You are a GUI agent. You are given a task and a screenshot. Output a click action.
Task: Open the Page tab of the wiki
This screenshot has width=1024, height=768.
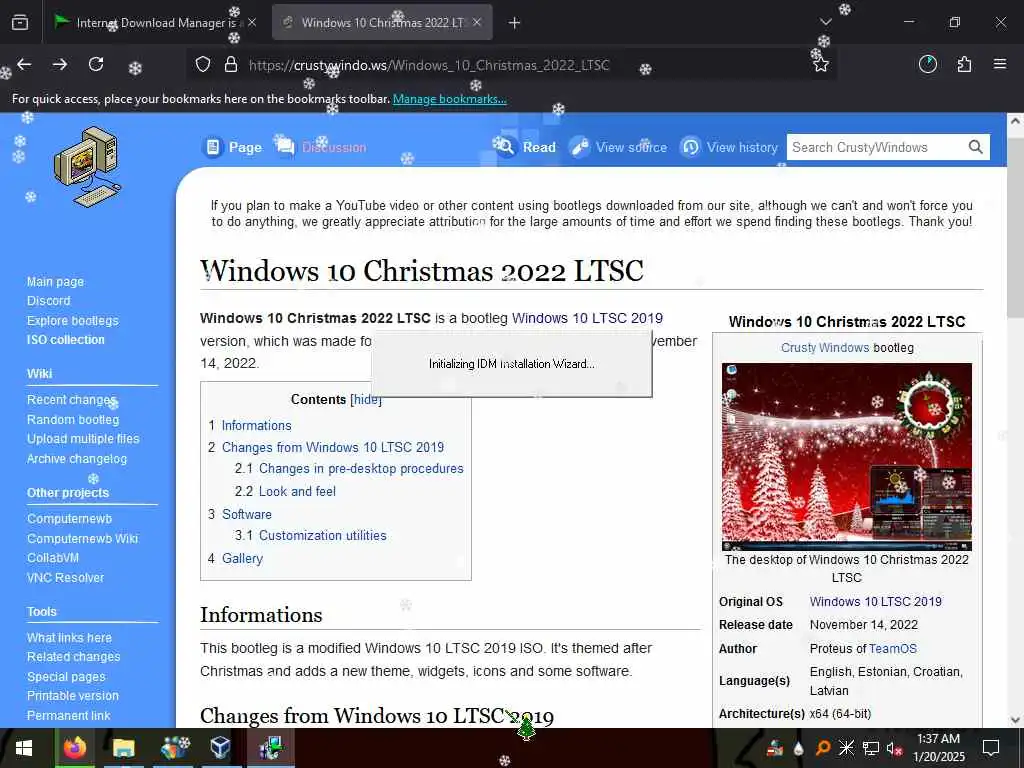coord(233,148)
